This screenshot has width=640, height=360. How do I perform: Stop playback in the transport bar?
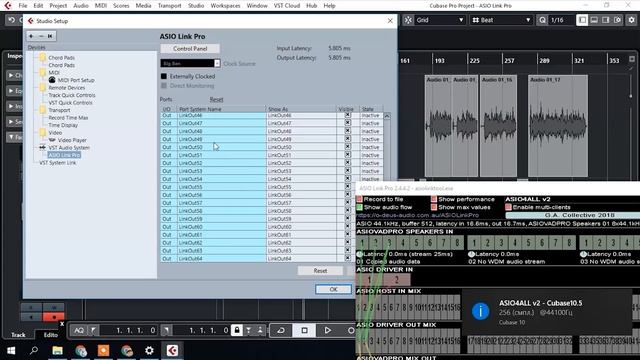click(x=304, y=330)
